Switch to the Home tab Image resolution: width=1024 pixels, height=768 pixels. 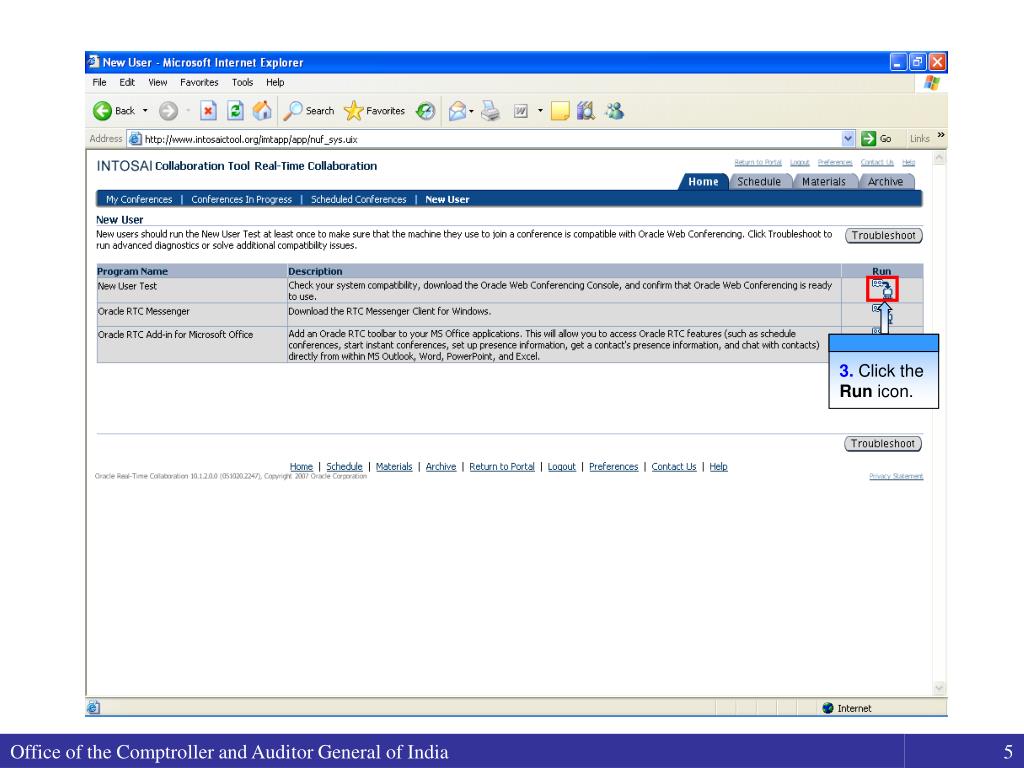703,182
